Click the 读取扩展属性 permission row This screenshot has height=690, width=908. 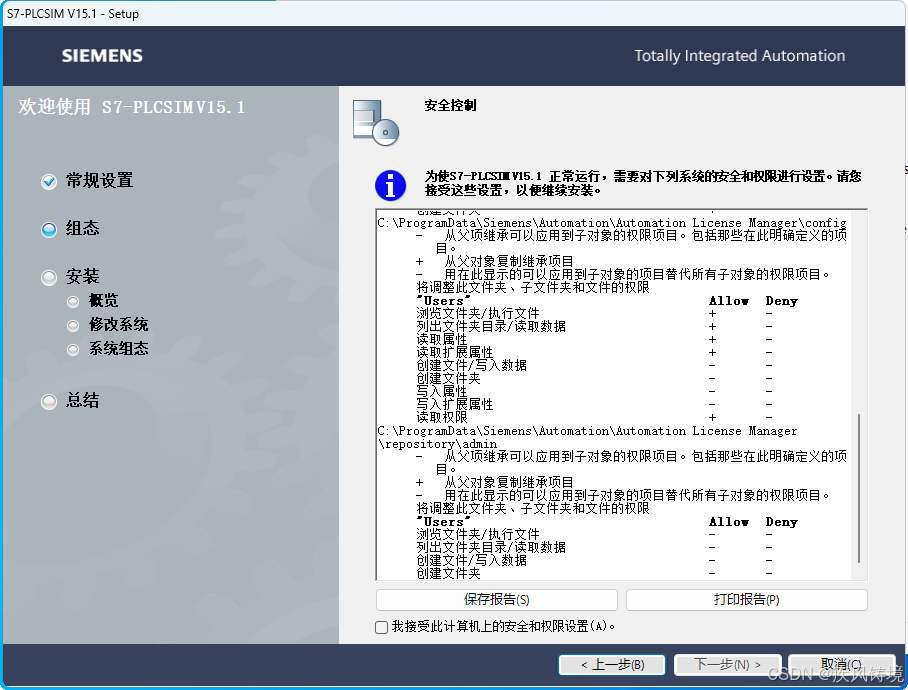[594, 353]
